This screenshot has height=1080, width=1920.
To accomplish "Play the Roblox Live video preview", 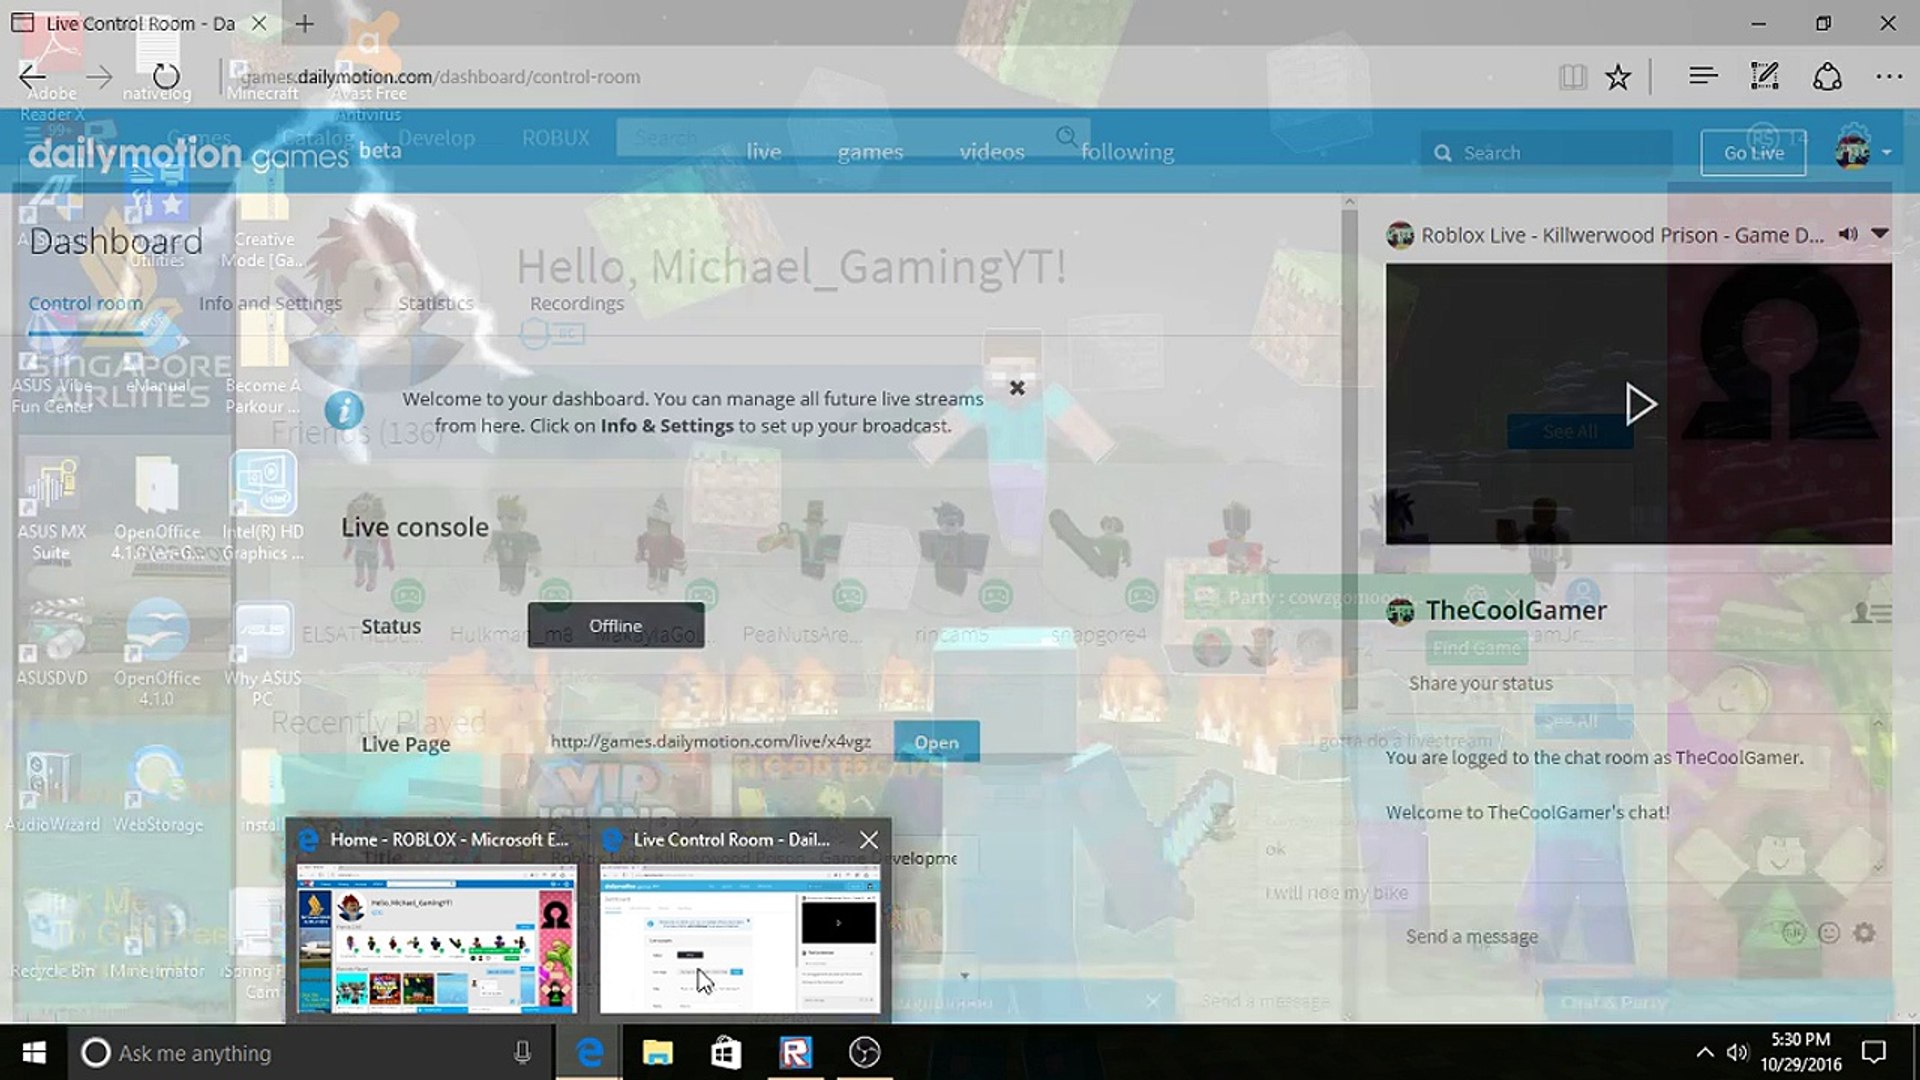I will (1639, 404).
